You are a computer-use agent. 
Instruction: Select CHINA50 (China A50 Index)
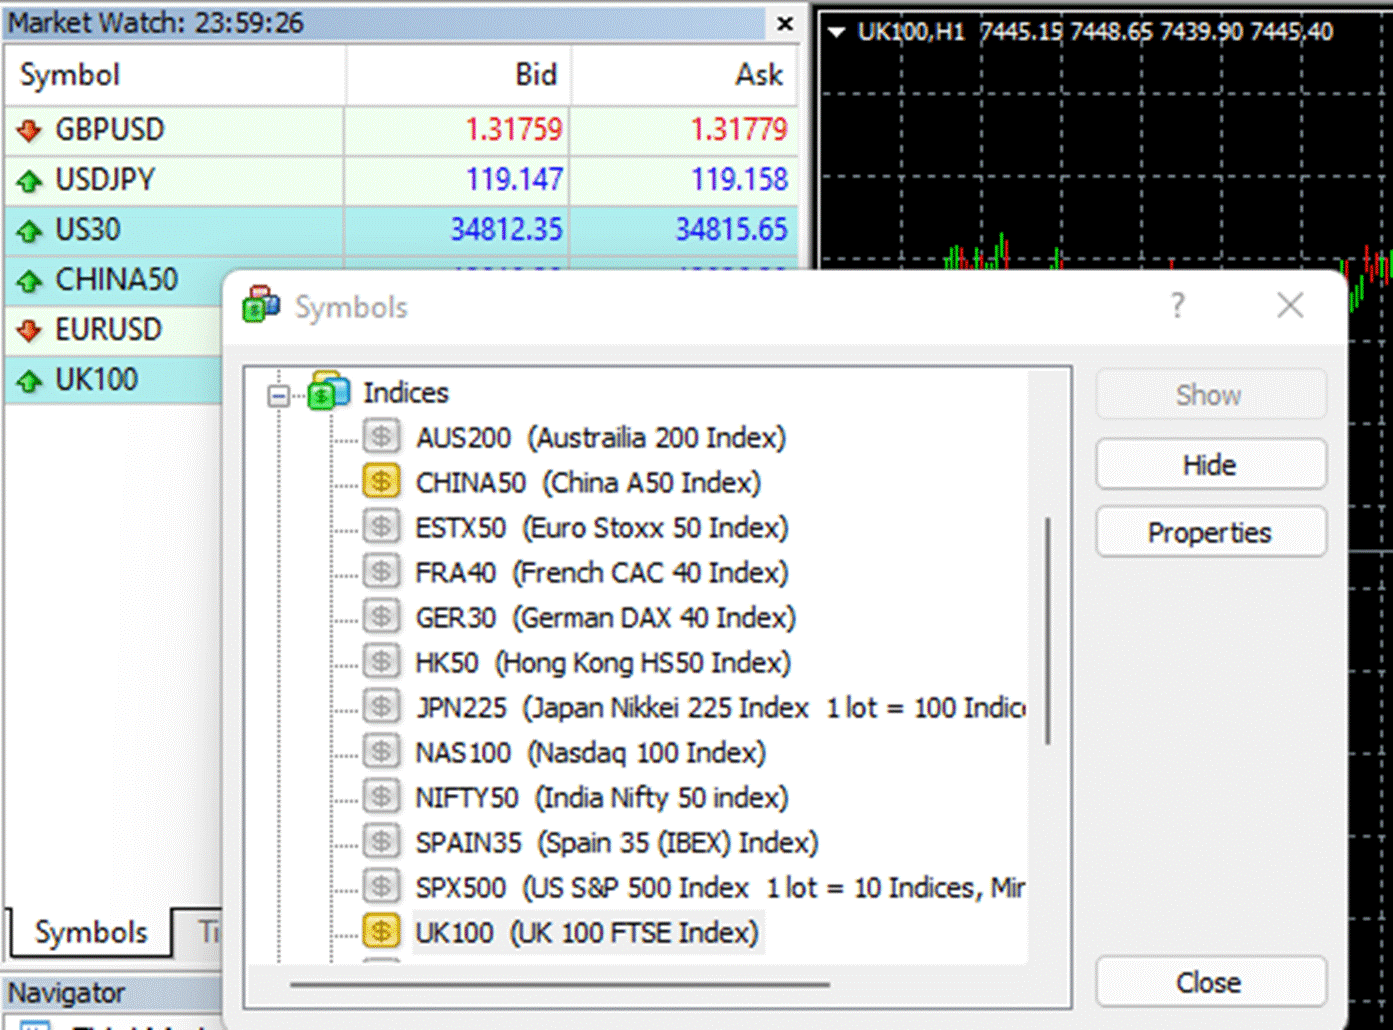589,483
